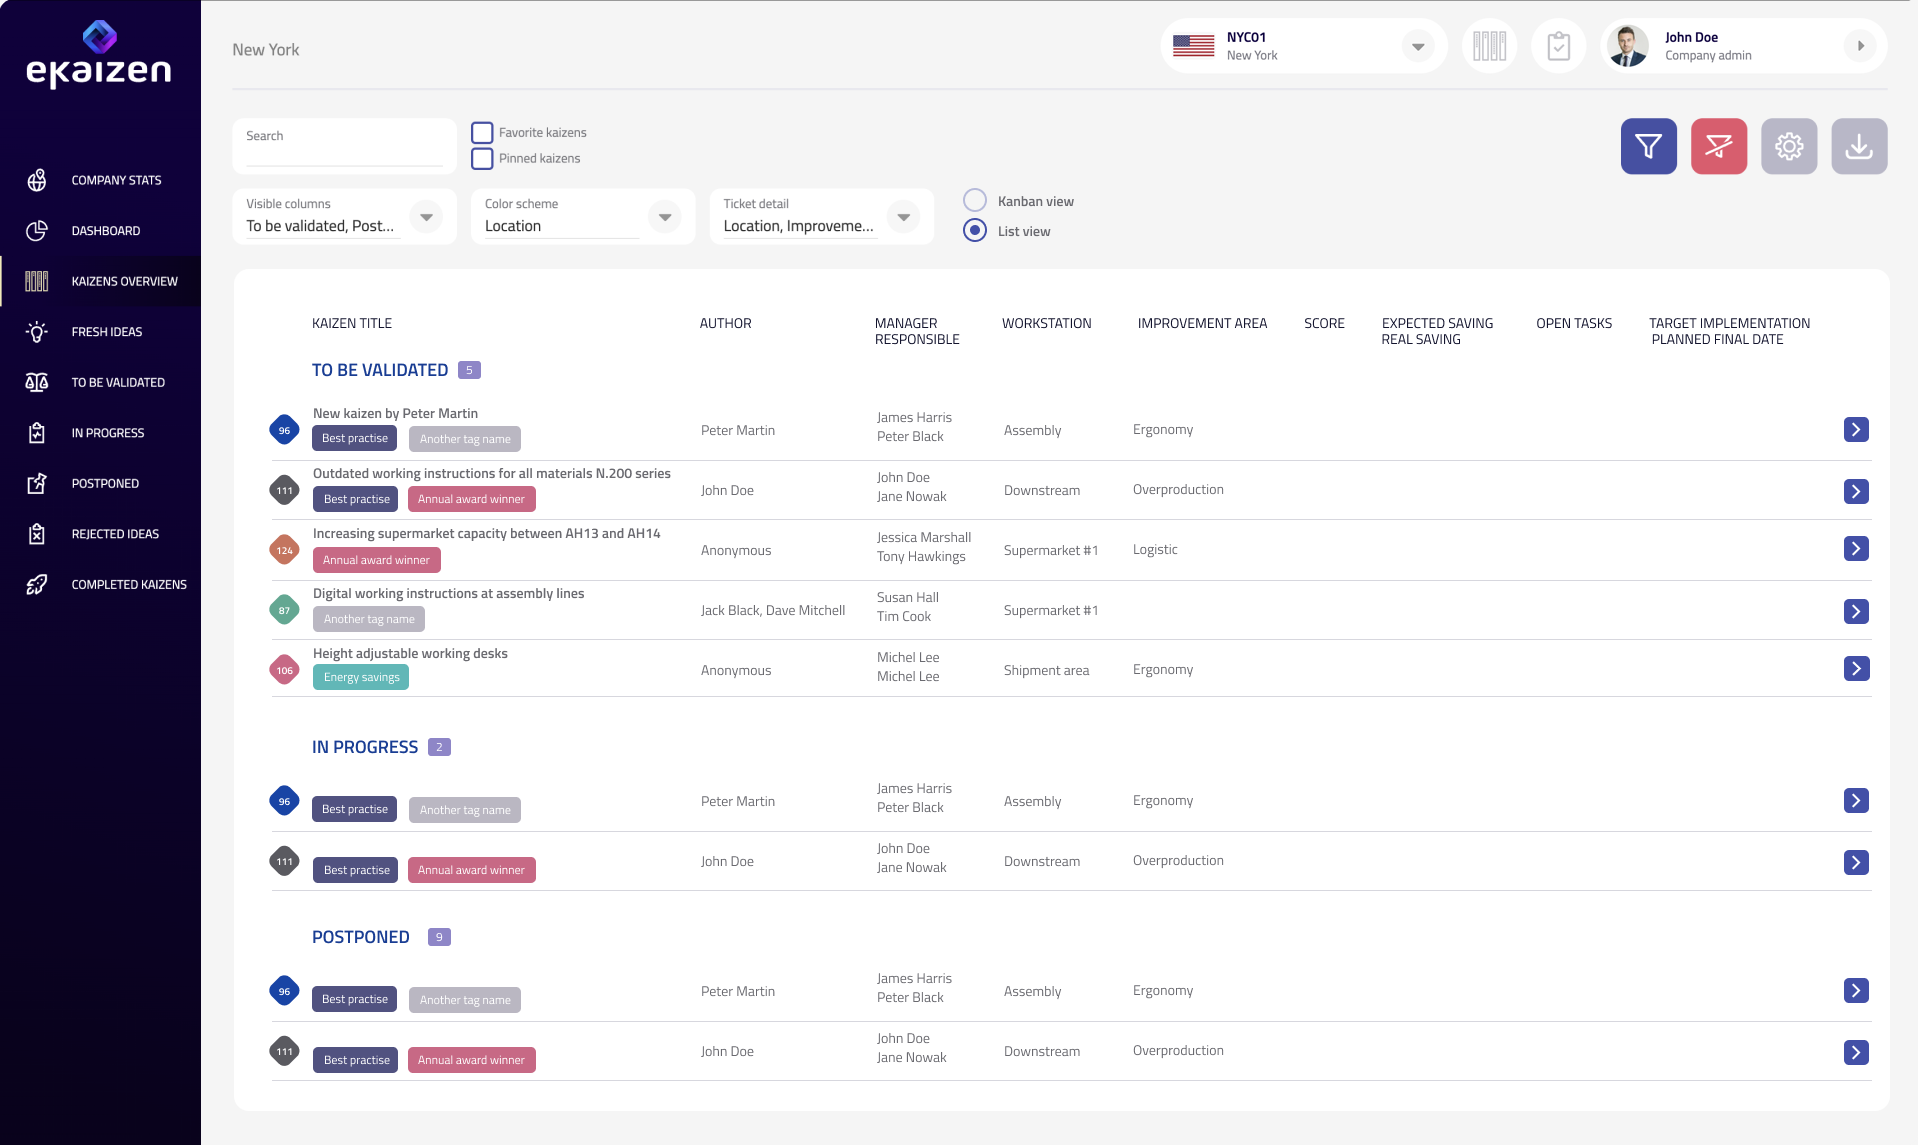Click the blue filter funnel button

tap(1648, 147)
